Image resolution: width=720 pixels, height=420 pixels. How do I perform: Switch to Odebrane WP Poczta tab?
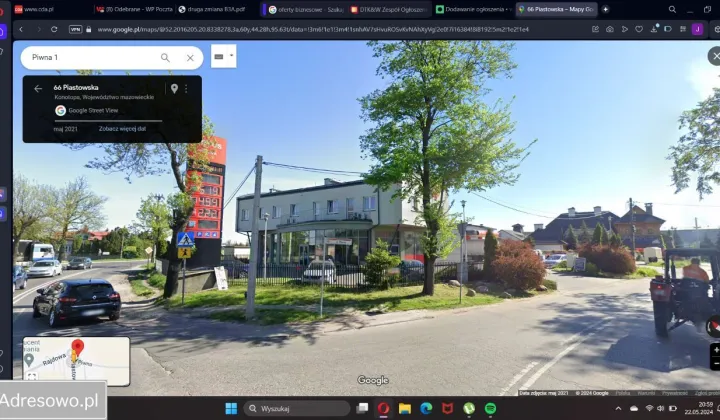coord(135,9)
